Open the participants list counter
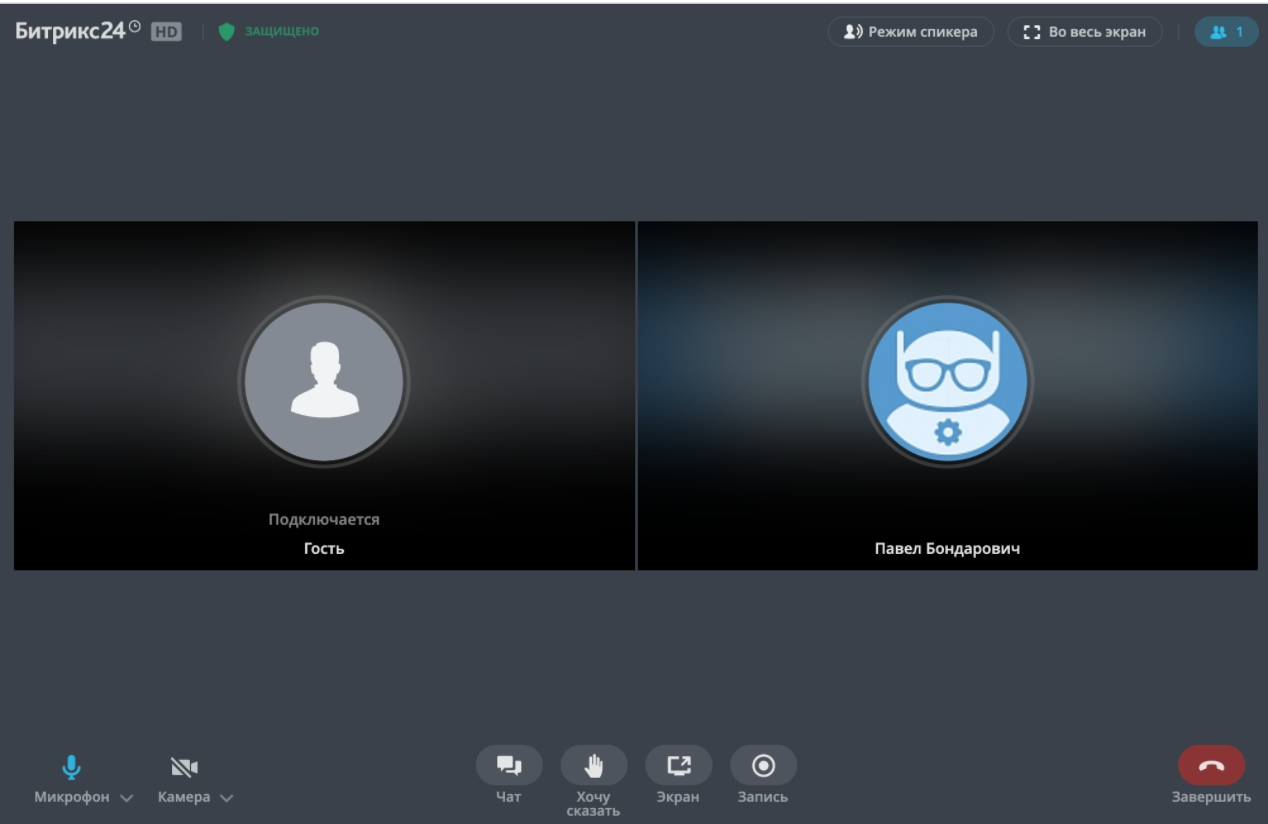 click(x=1227, y=32)
